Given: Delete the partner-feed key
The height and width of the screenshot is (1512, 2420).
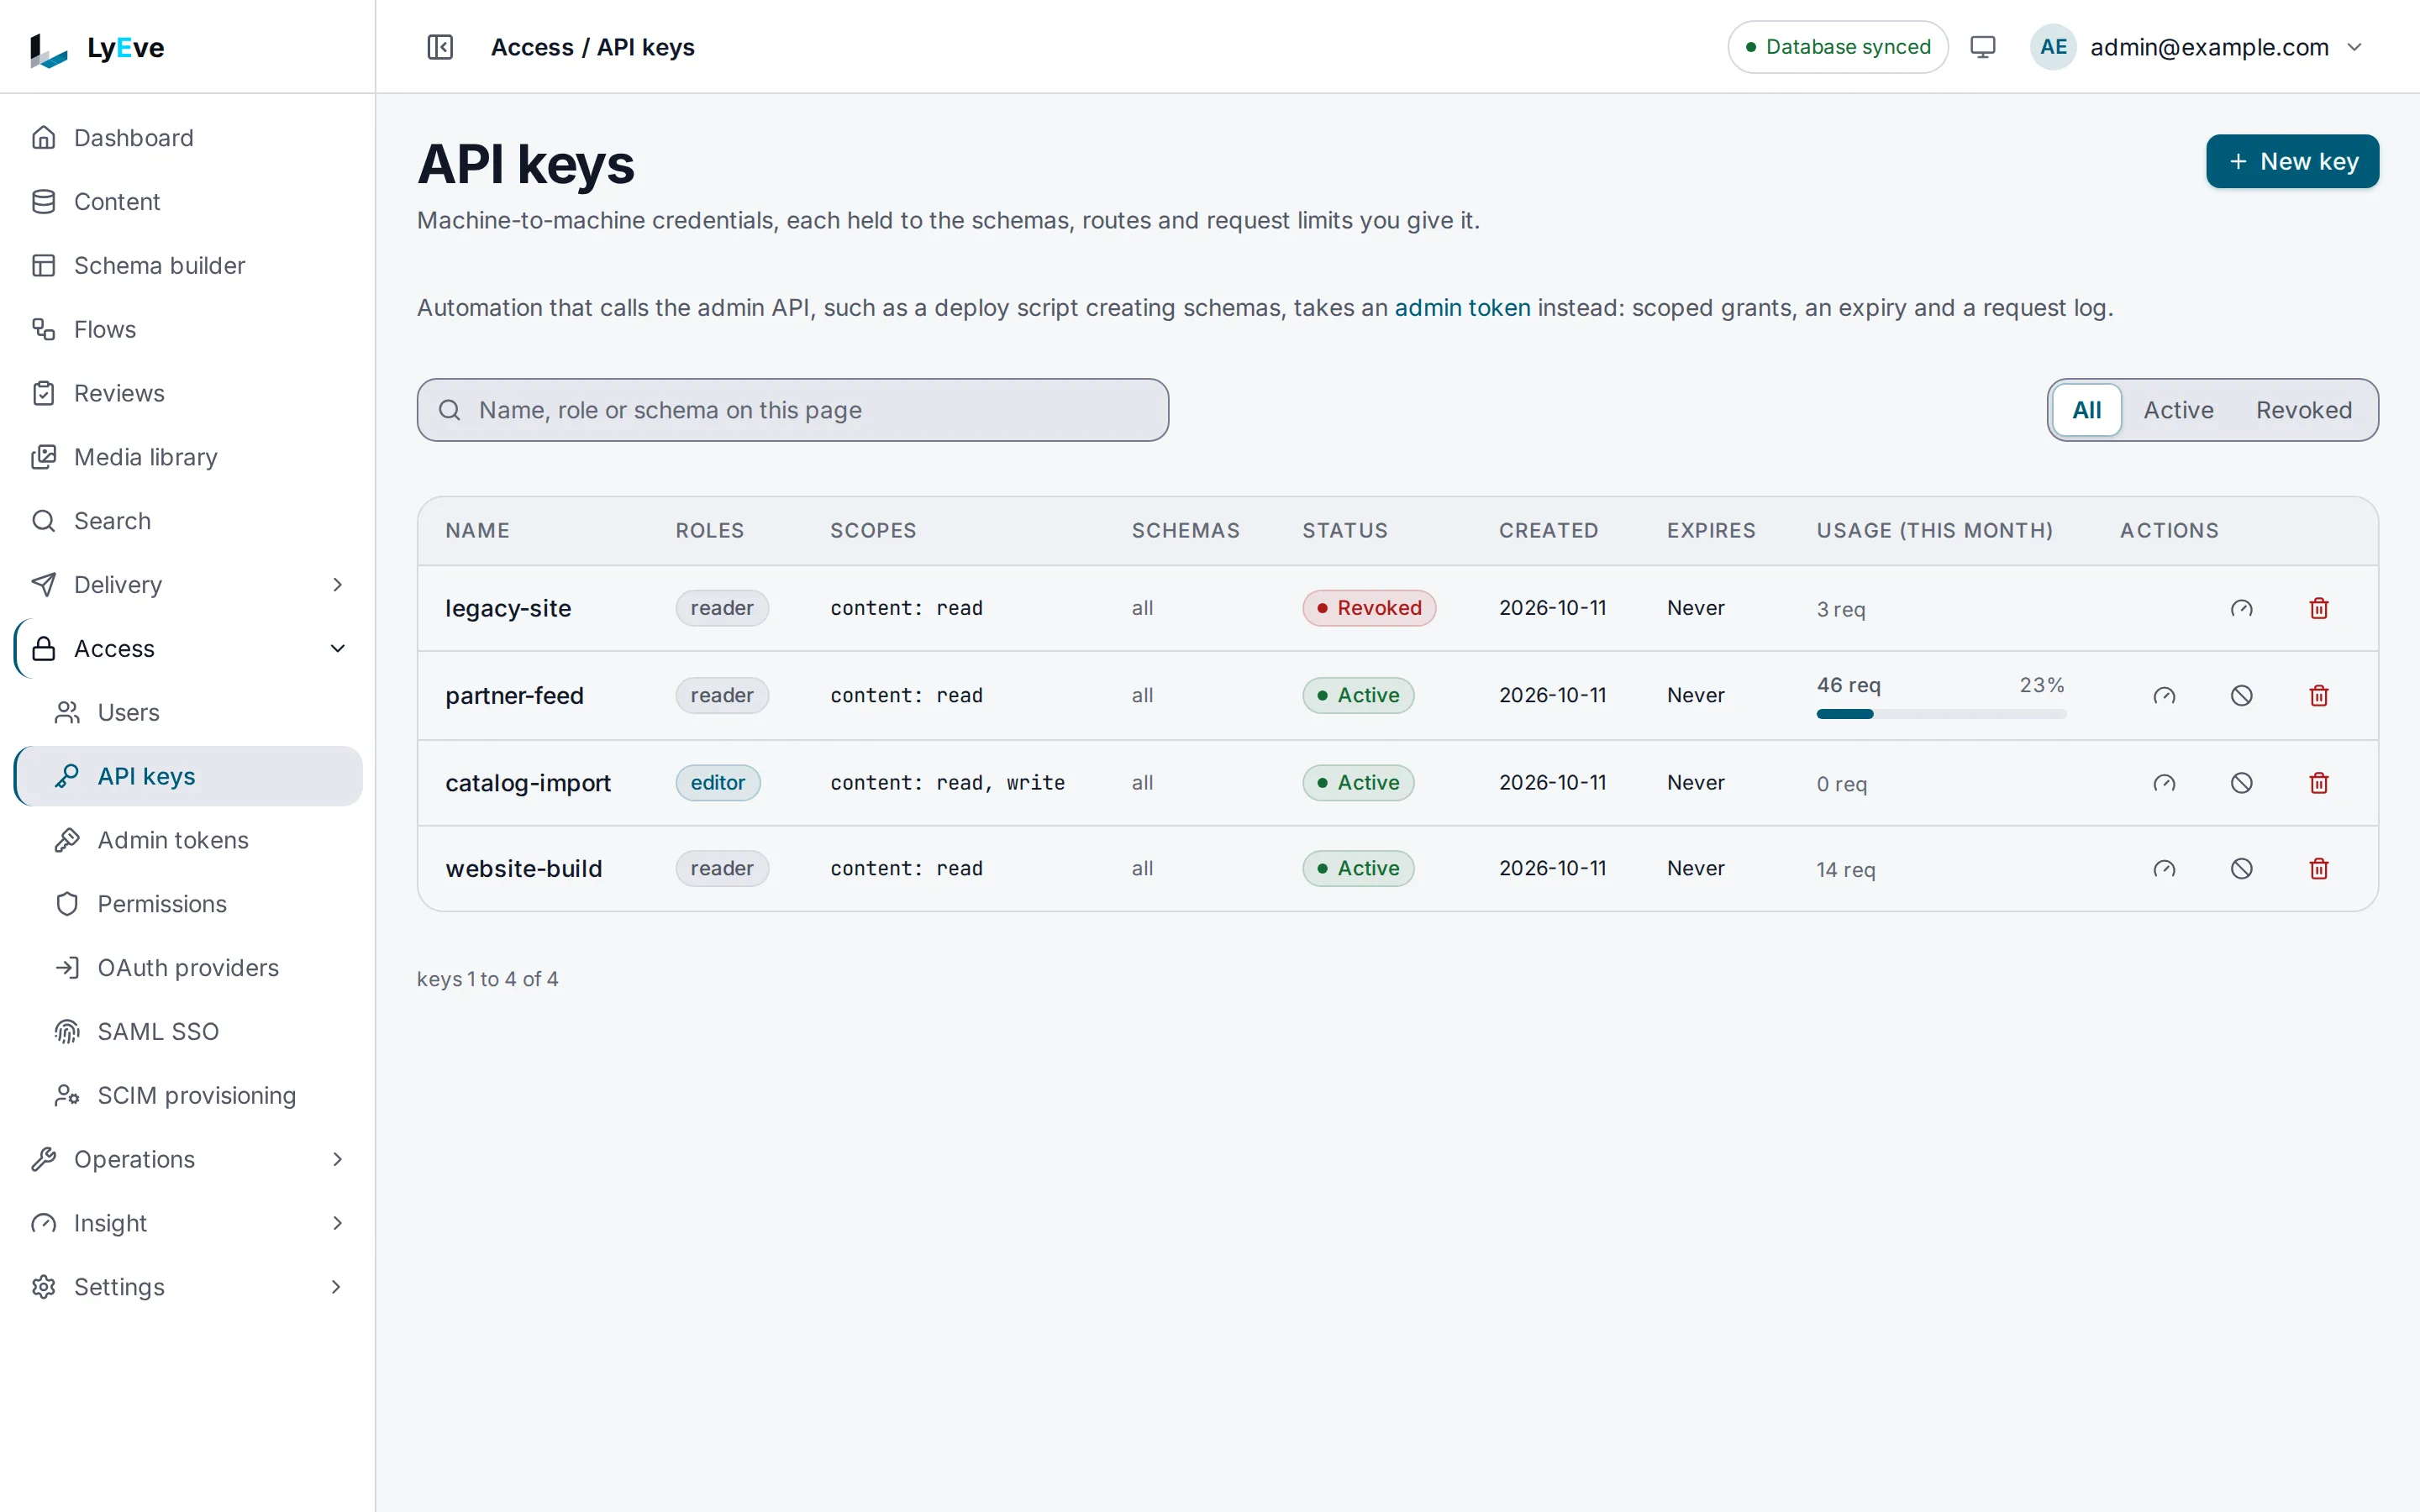Looking at the screenshot, I should [2318, 696].
